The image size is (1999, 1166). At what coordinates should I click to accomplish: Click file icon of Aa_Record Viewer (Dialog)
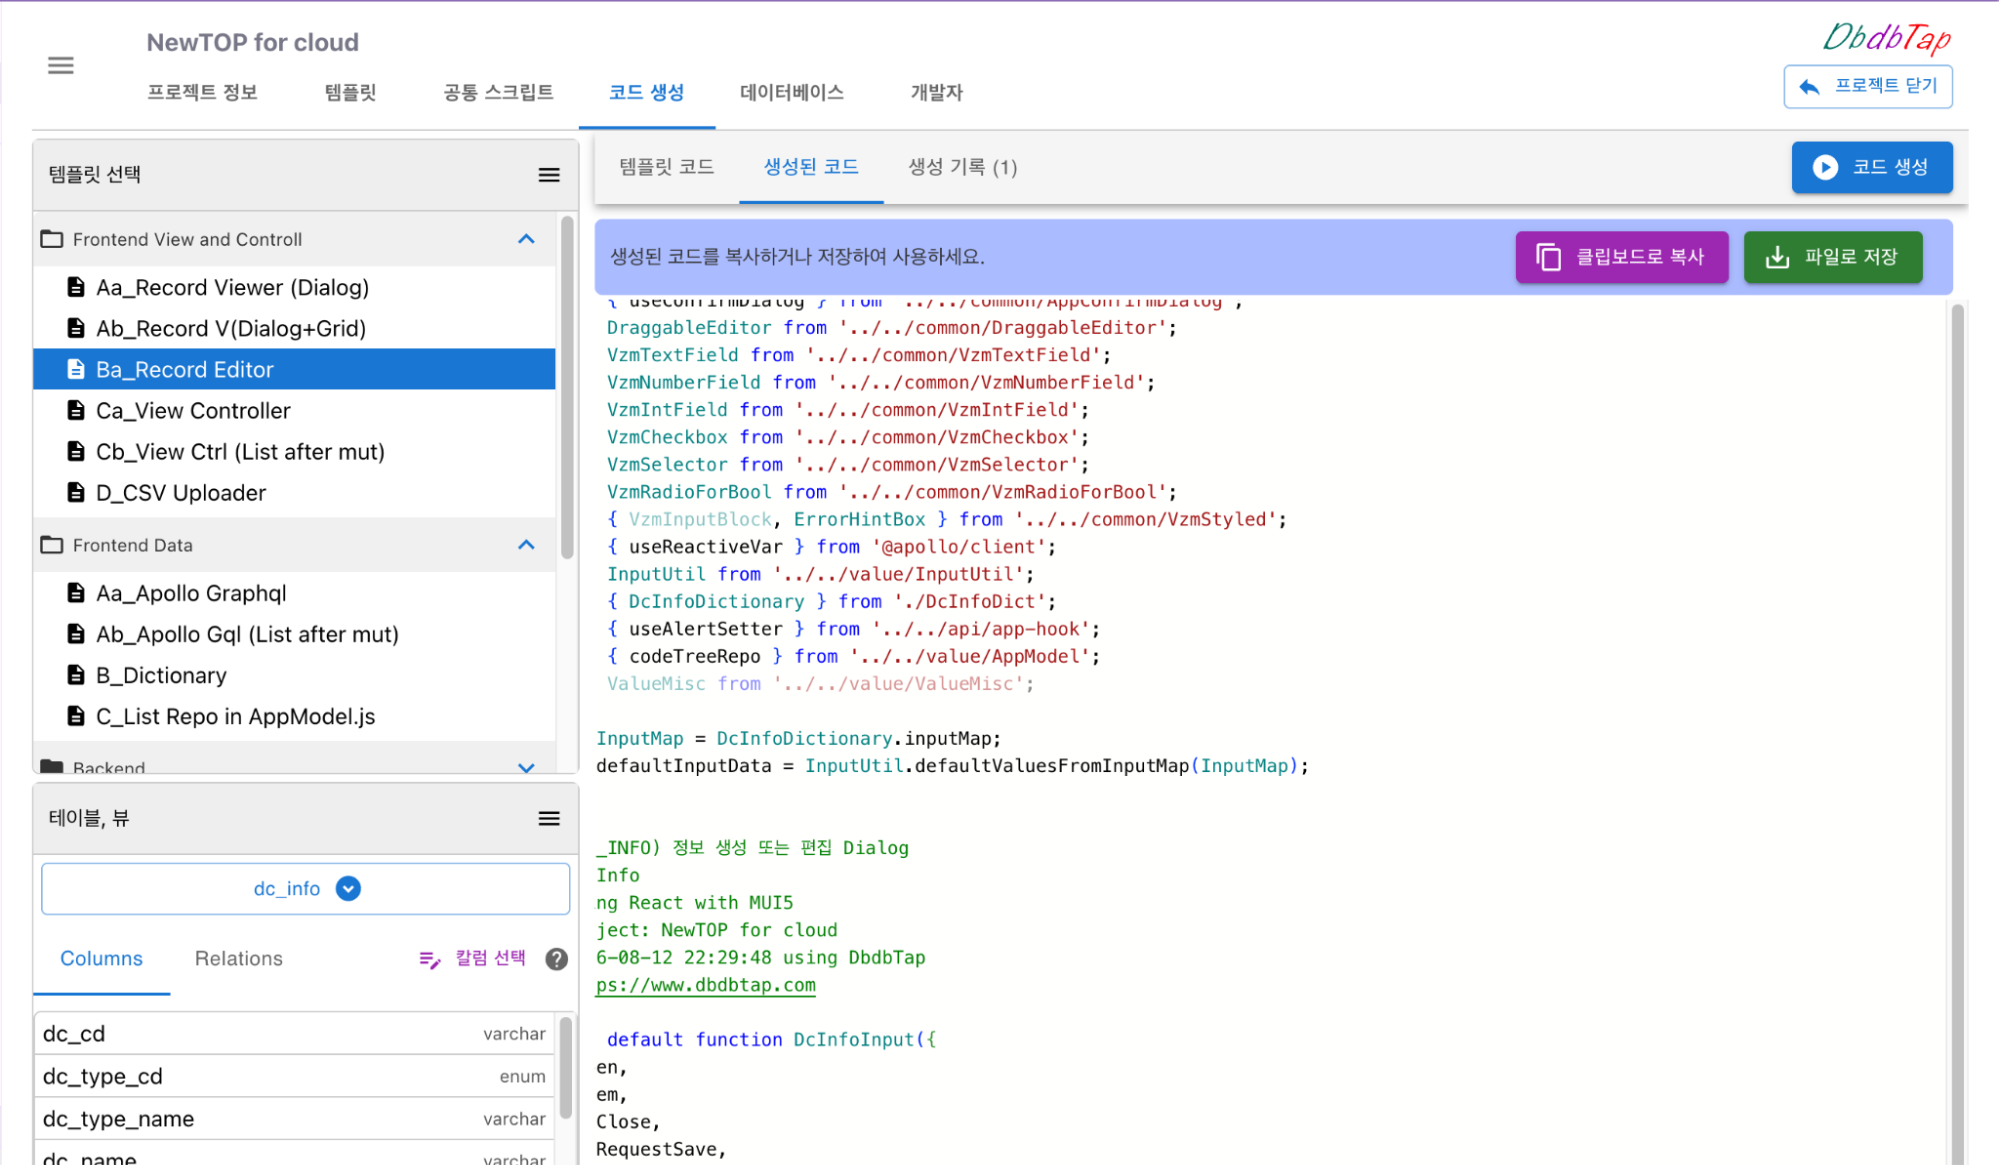76,288
